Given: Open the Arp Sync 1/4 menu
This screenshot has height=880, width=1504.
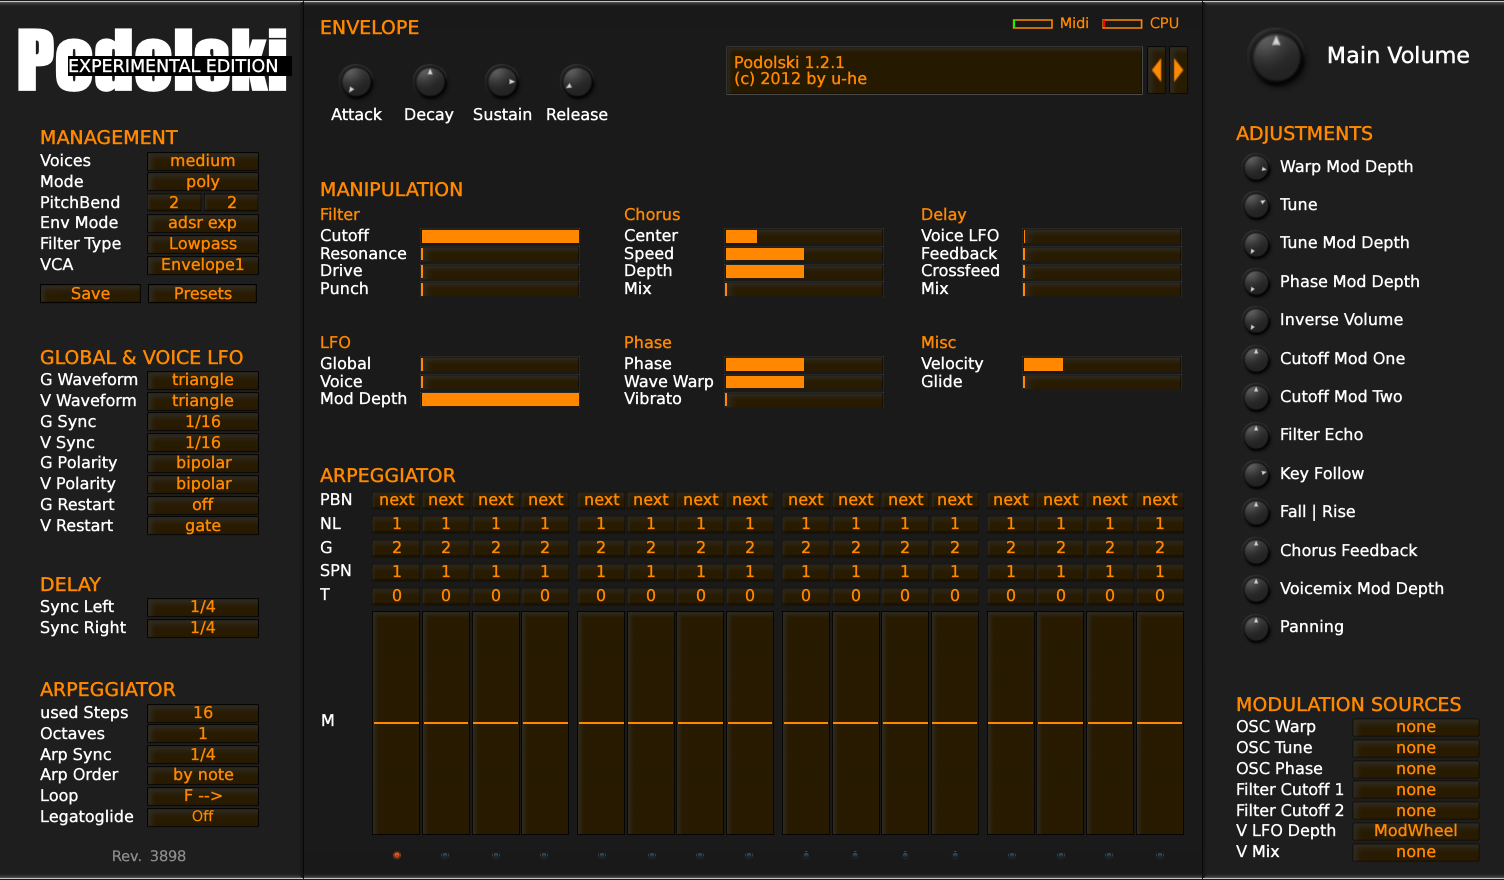Looking at the screenshot, I should click(203, 755).
